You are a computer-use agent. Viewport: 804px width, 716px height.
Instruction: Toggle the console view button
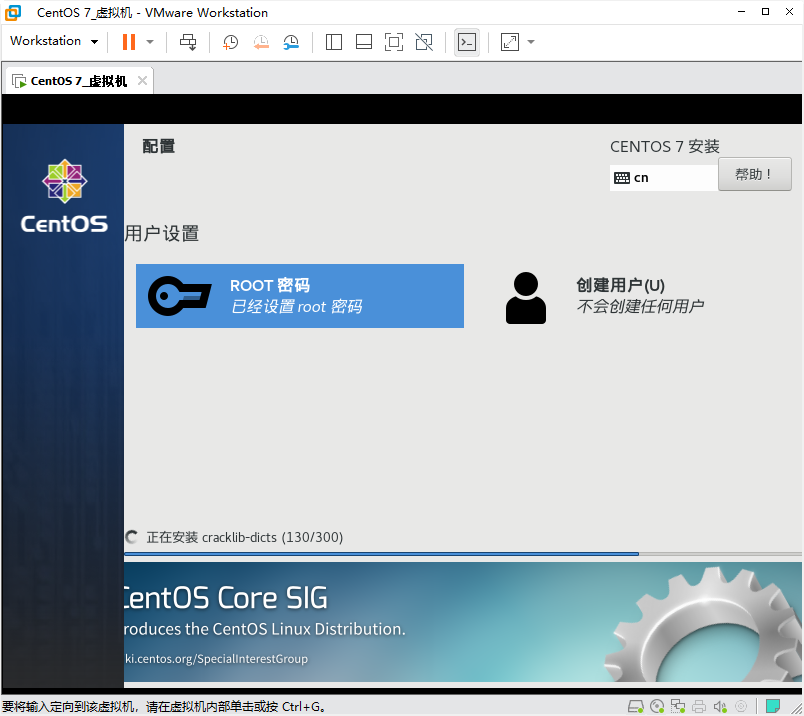tap(467, 42)
